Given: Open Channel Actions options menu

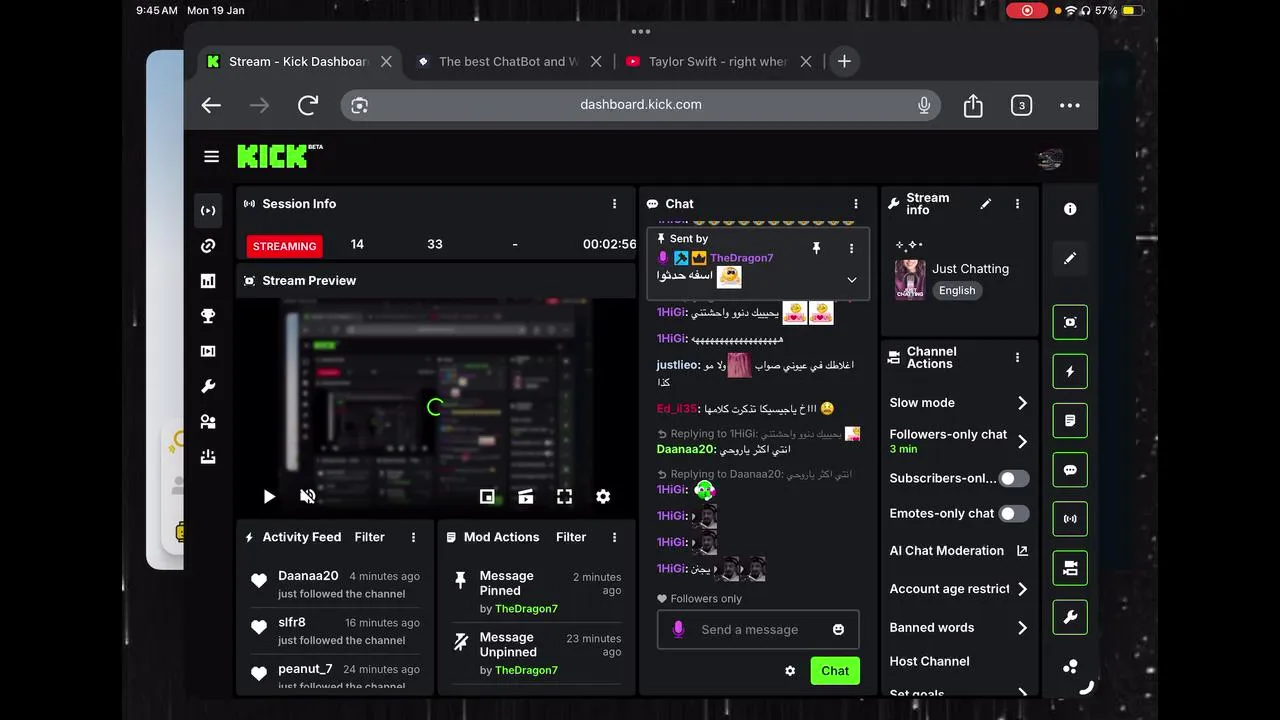Looking at the screenshot, I should 1017,357.
